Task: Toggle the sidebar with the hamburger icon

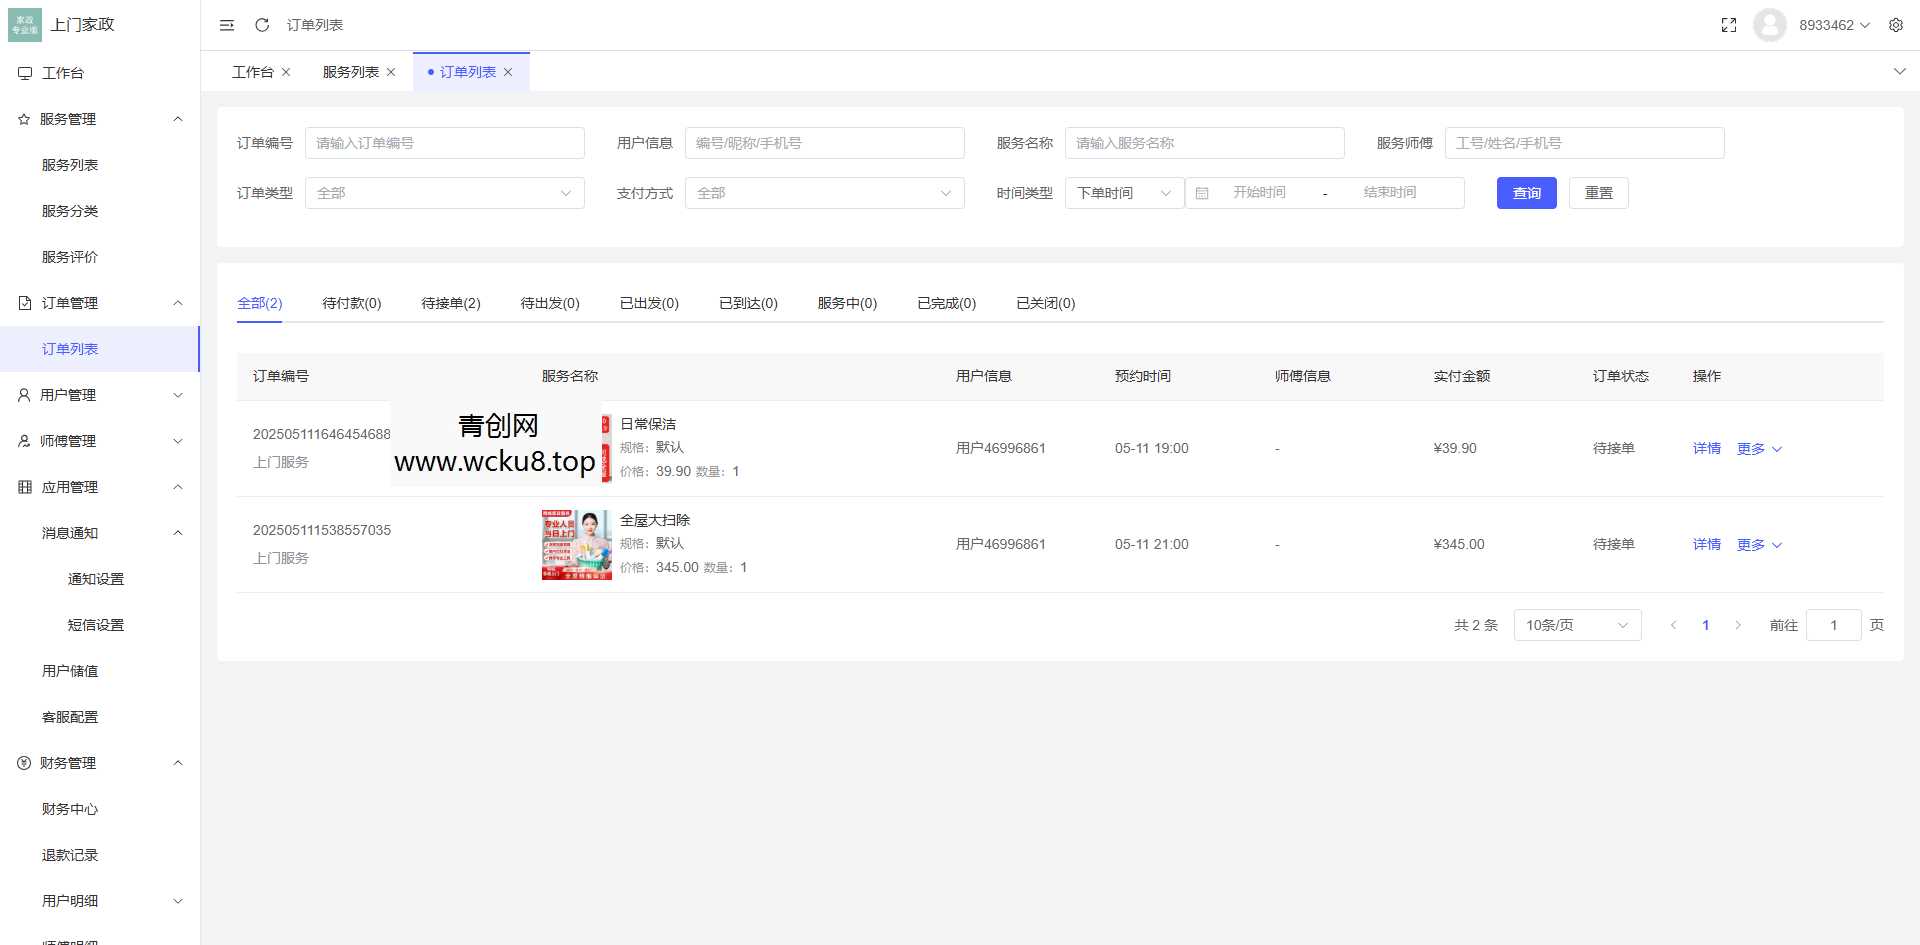Action: pos(227,25)
